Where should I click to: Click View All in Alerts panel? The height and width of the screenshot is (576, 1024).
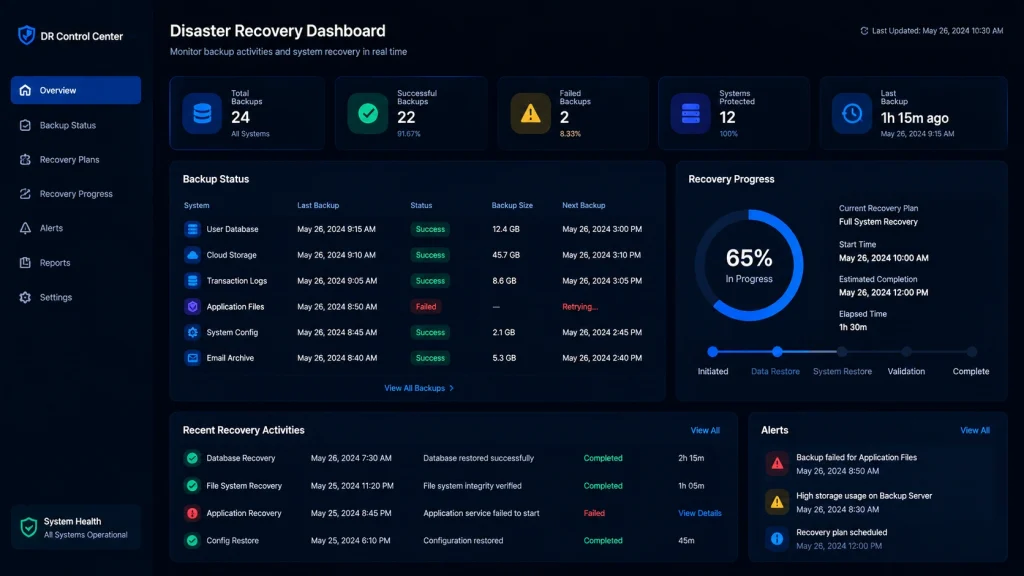(x=974, y=430)
